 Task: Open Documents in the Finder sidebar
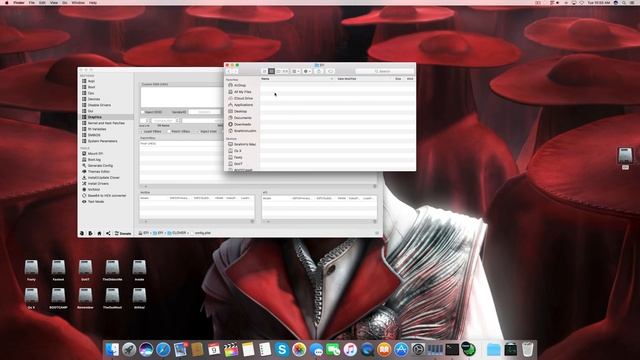click(241, 118)
